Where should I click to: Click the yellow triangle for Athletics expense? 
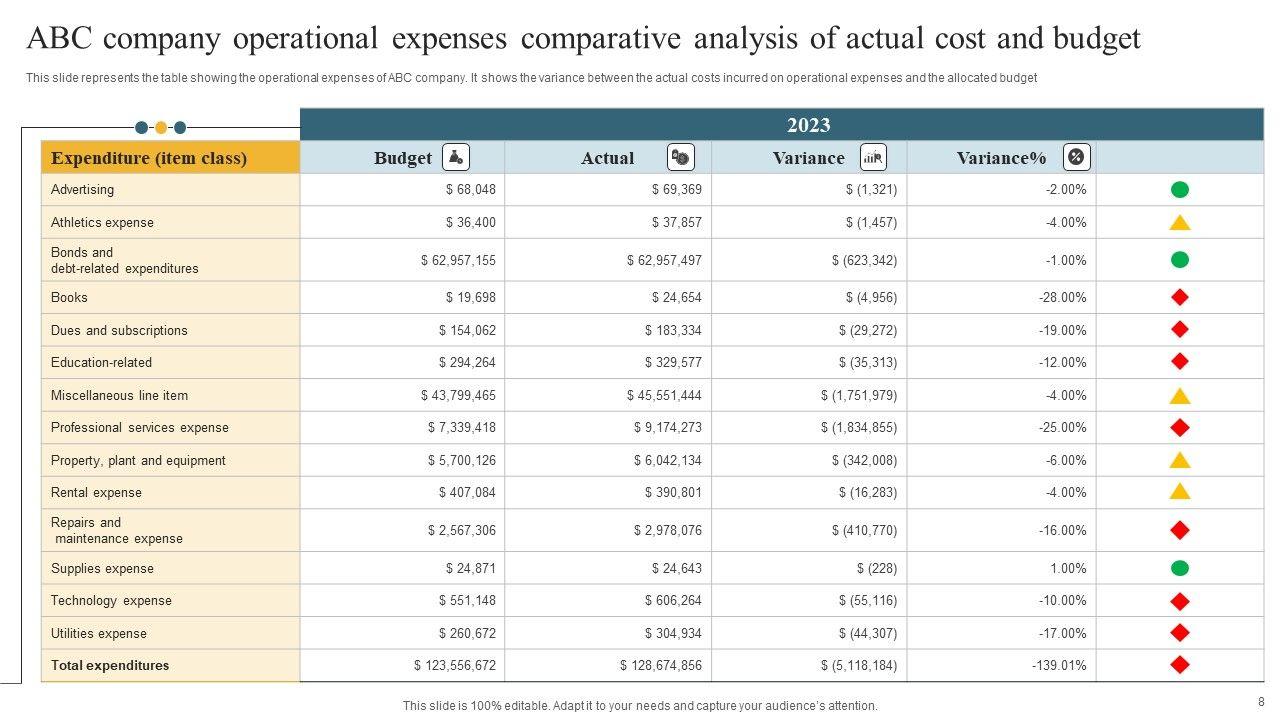1180,223
